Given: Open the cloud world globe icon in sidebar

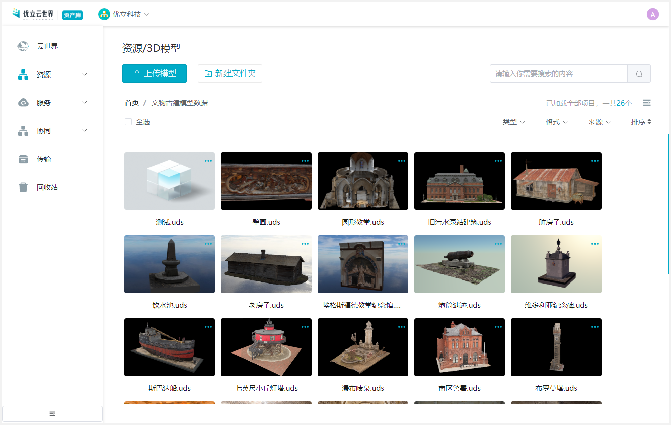Looking at the screenshot, I should [x=23, y=46].
